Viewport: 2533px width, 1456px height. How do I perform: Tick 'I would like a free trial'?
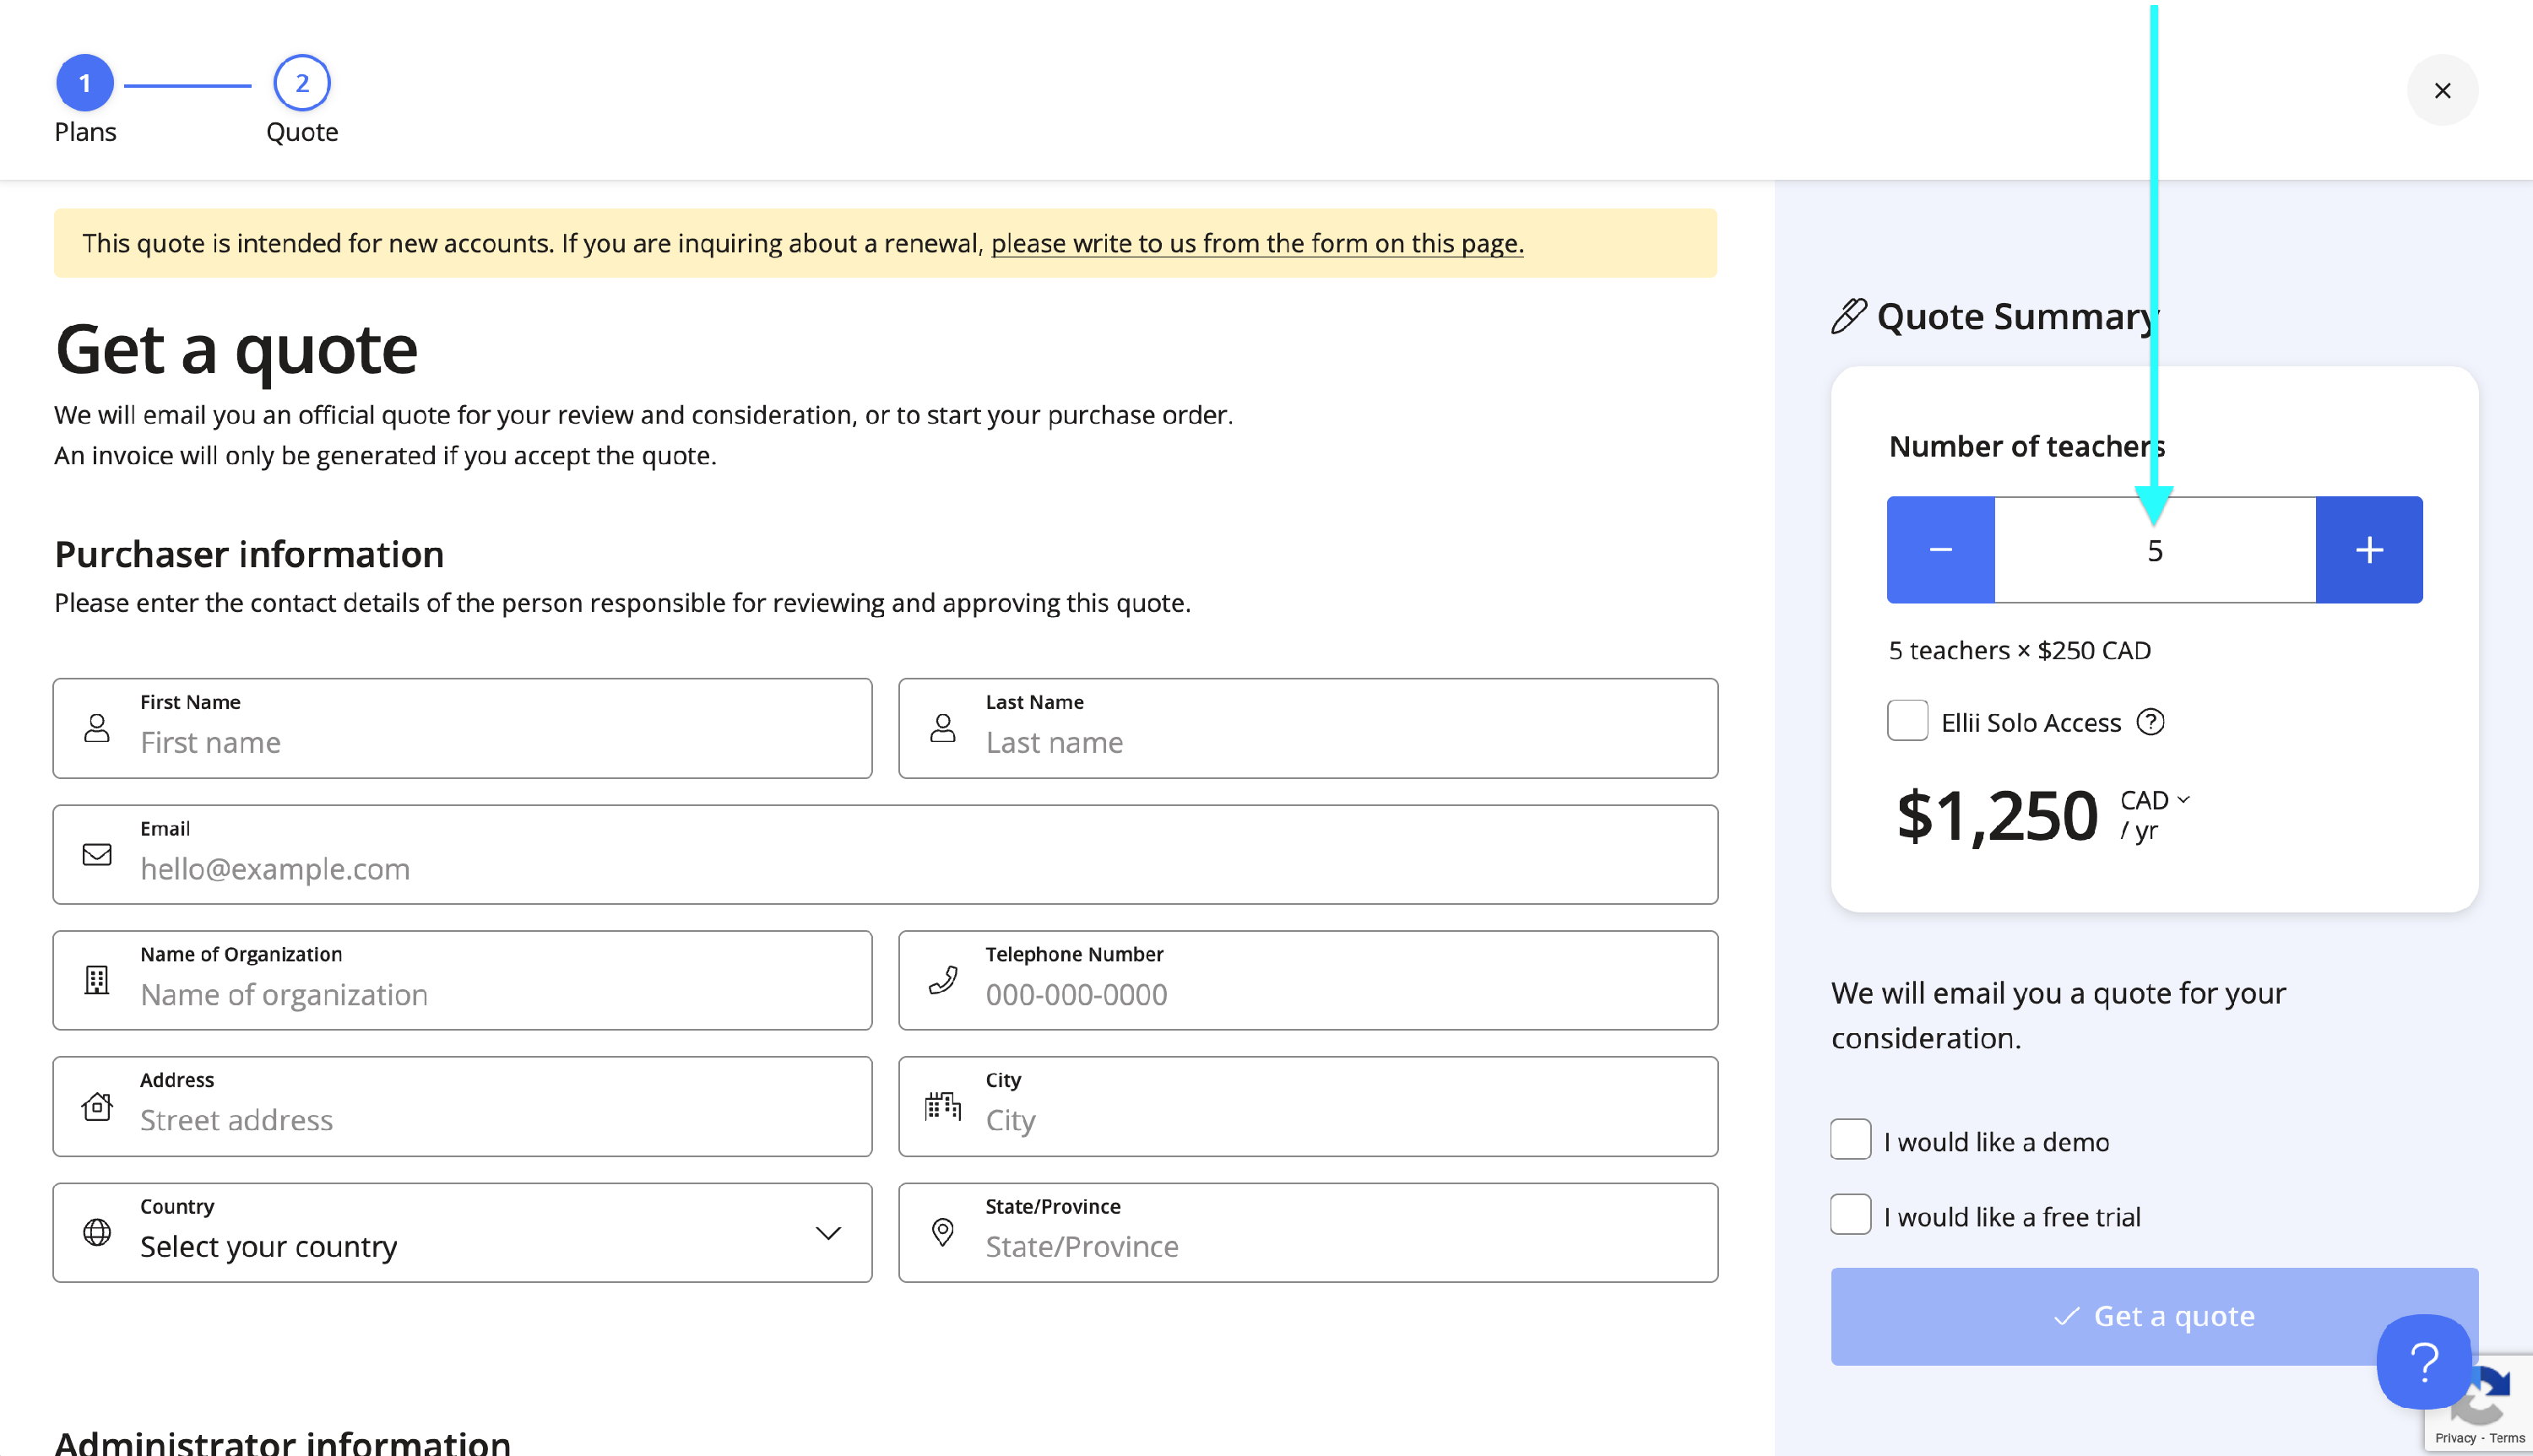pyautogui.click(x=1850, y=1215)
